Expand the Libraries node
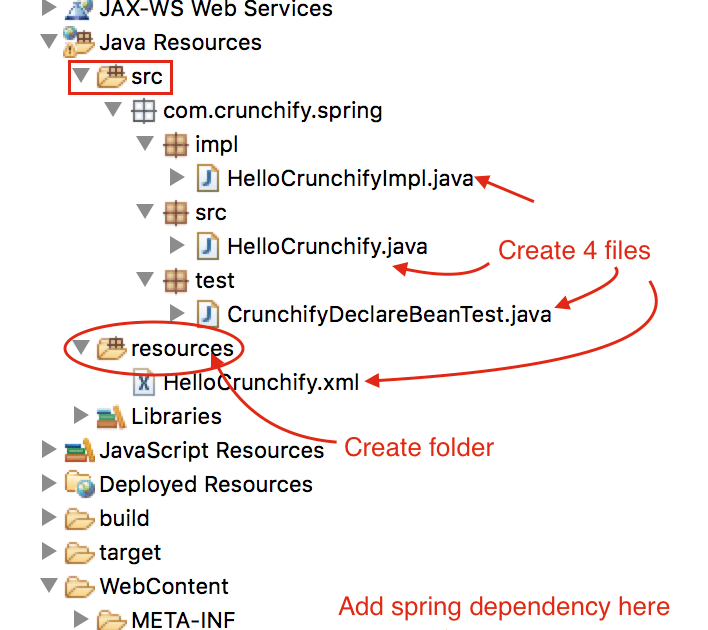The width and height of the screenshot is (708, 630). click(x=81, y=415)
